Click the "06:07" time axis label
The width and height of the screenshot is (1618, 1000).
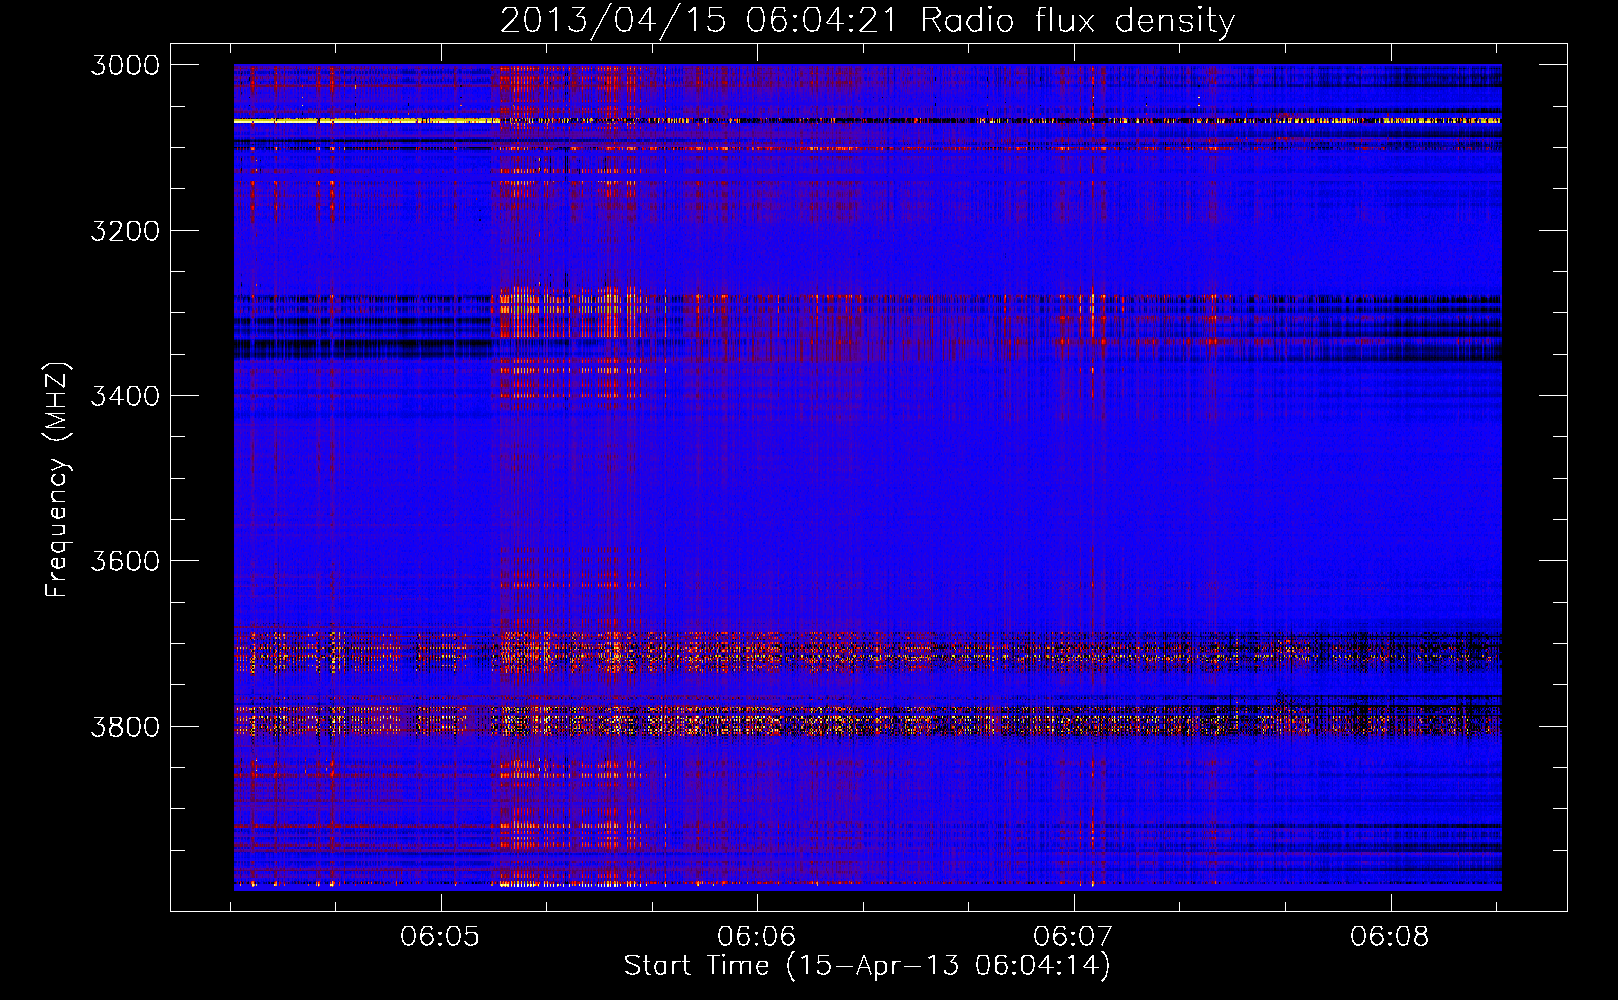(1073, 937)
